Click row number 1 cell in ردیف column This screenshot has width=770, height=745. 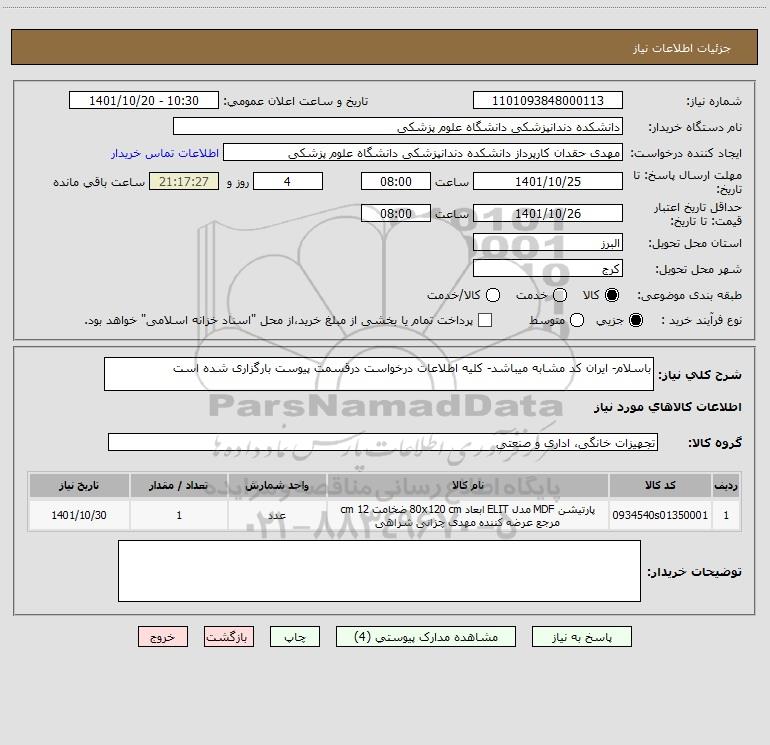coord(726,515)
